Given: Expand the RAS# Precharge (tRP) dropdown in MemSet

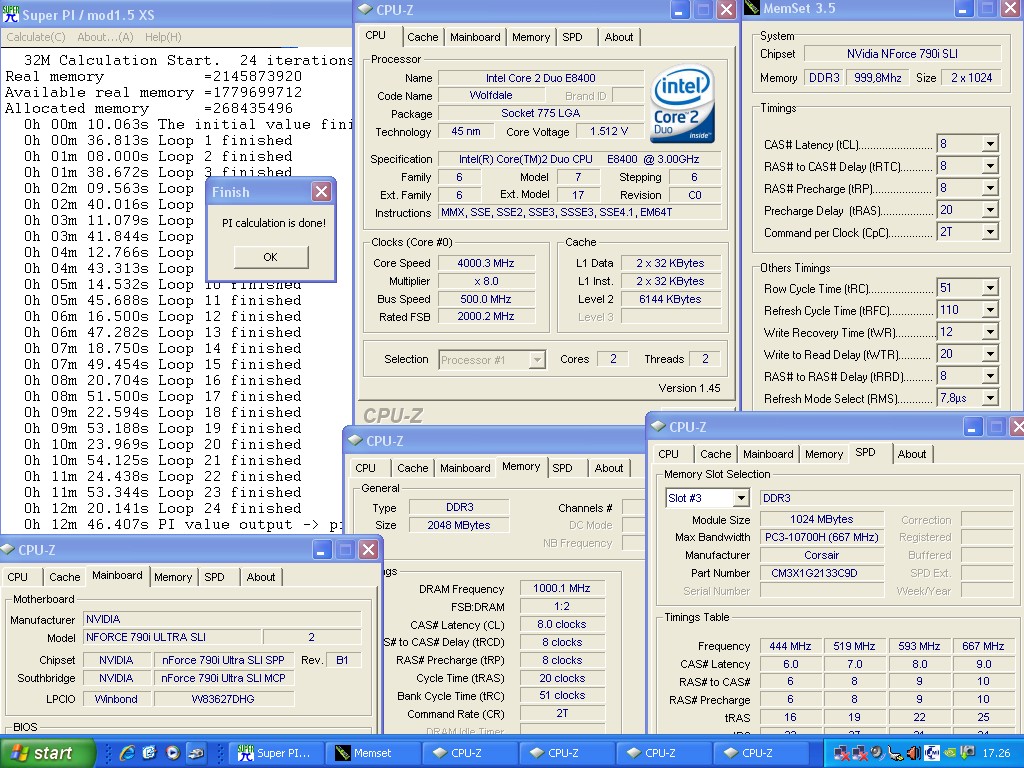Looking at the screenshot, I should [990, 189].
